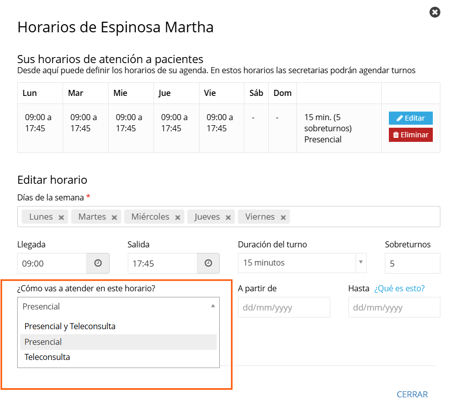Remove the Viernes tag with its x
The height and width of the screenshot is (415, 452).
[283, 217]
